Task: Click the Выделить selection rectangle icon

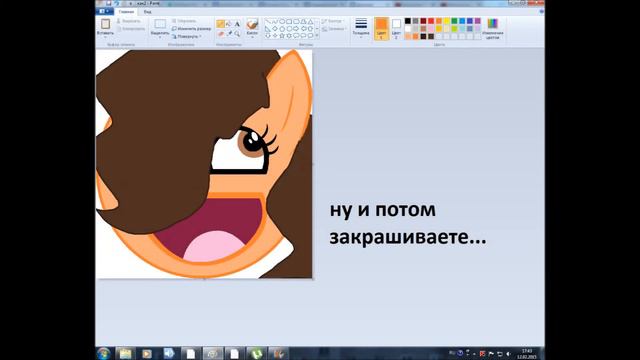Action: point(160,24)
